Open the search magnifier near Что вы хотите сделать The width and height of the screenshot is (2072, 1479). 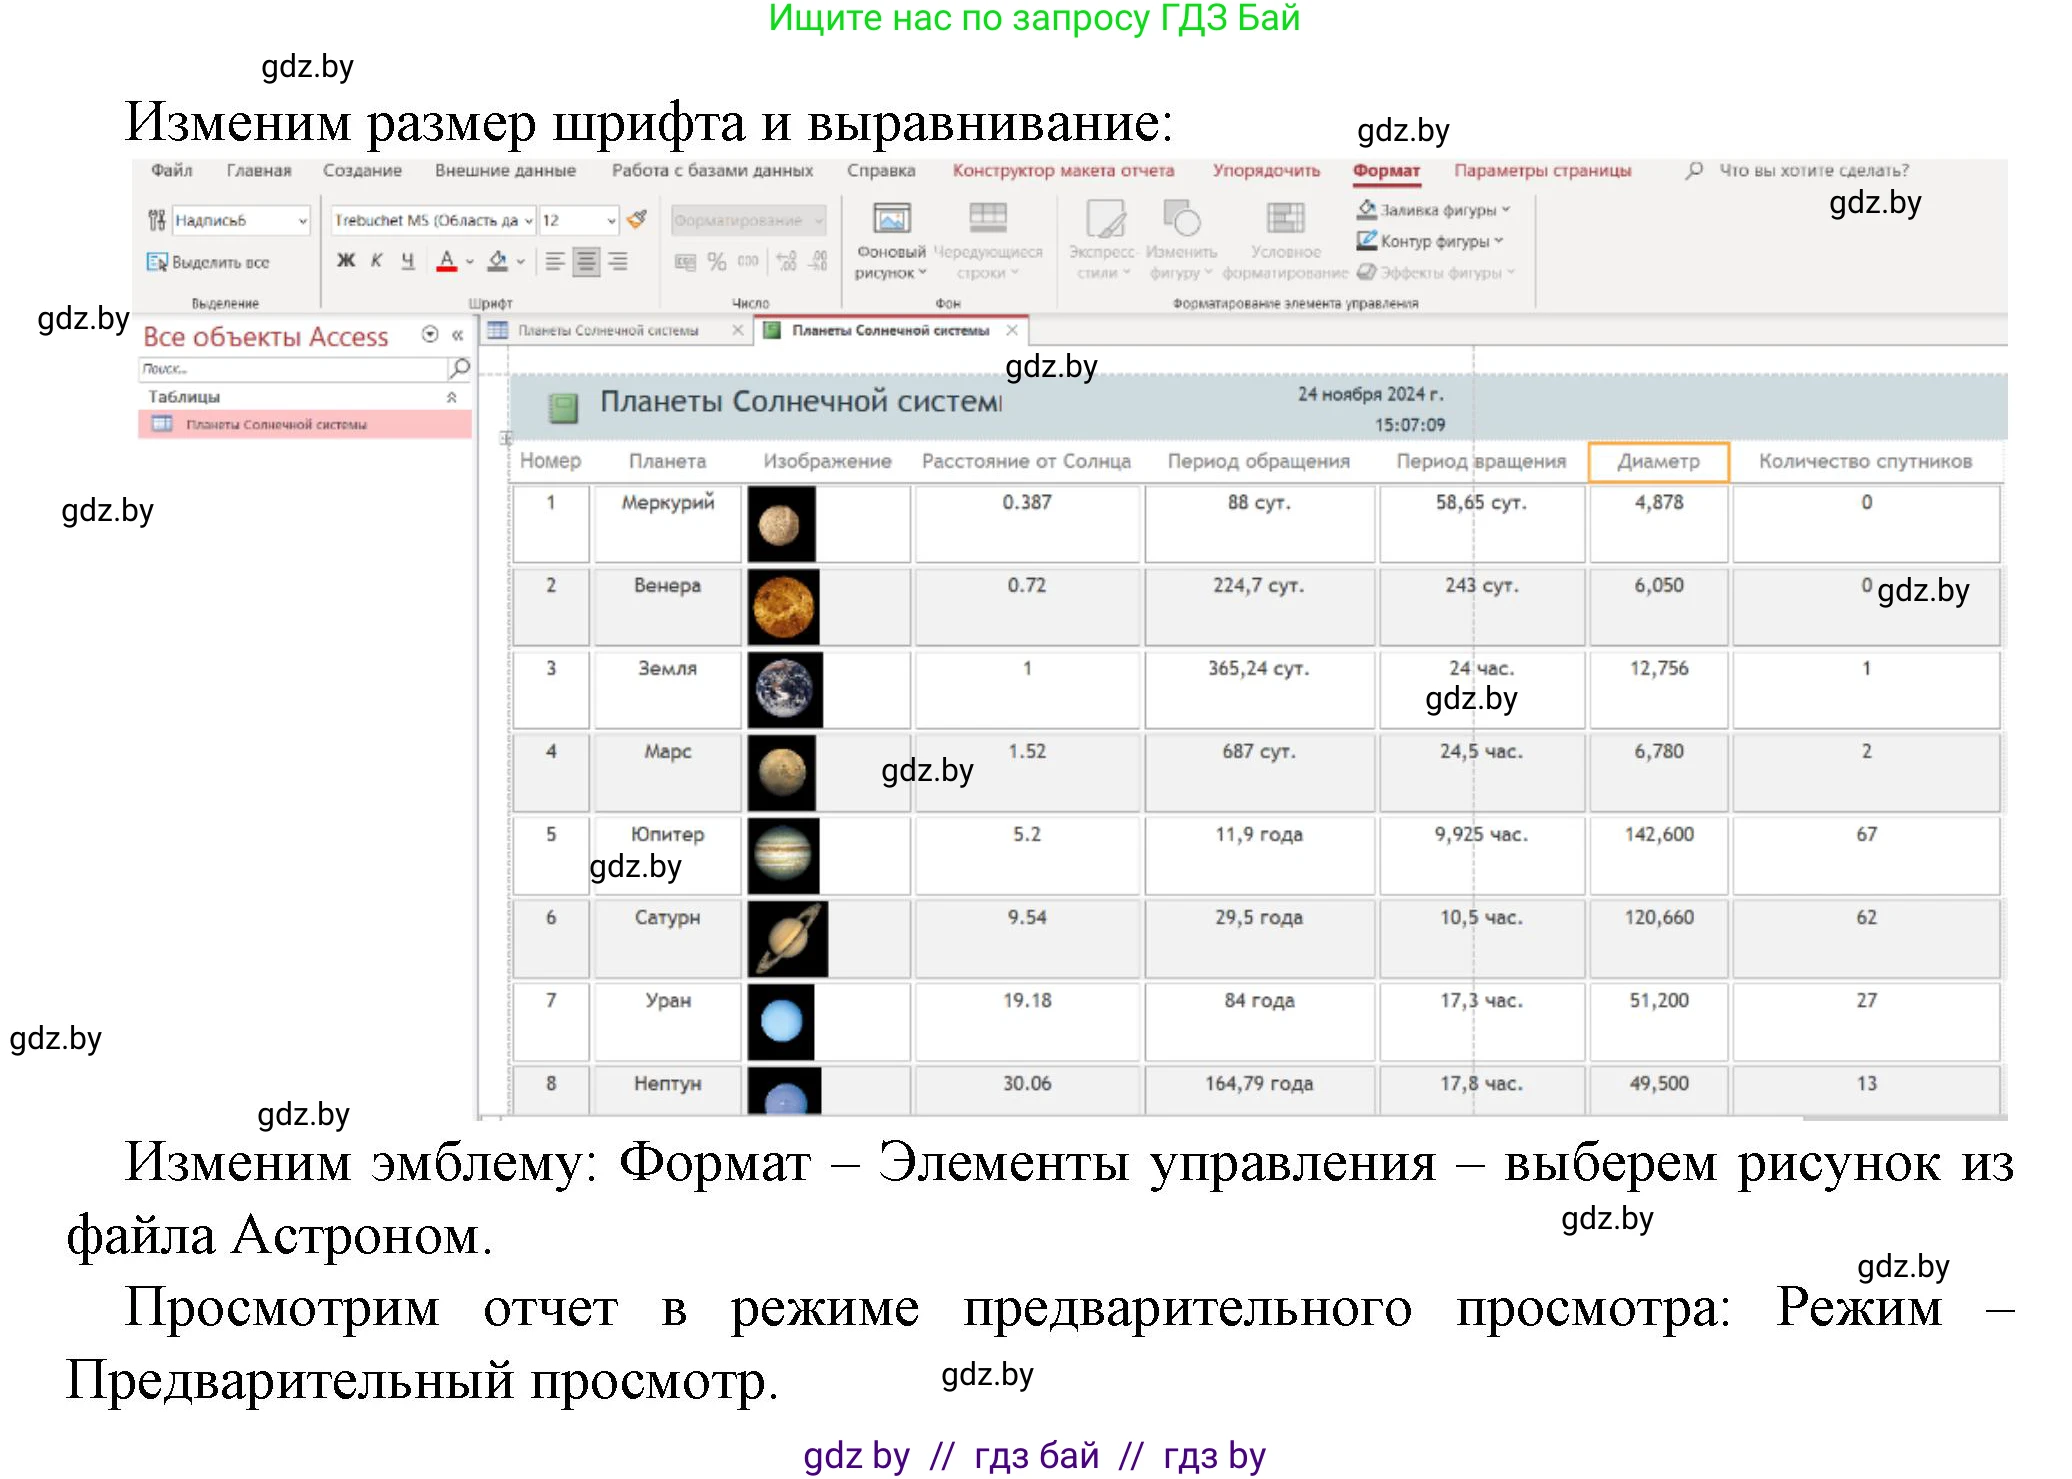[1692, 171]
